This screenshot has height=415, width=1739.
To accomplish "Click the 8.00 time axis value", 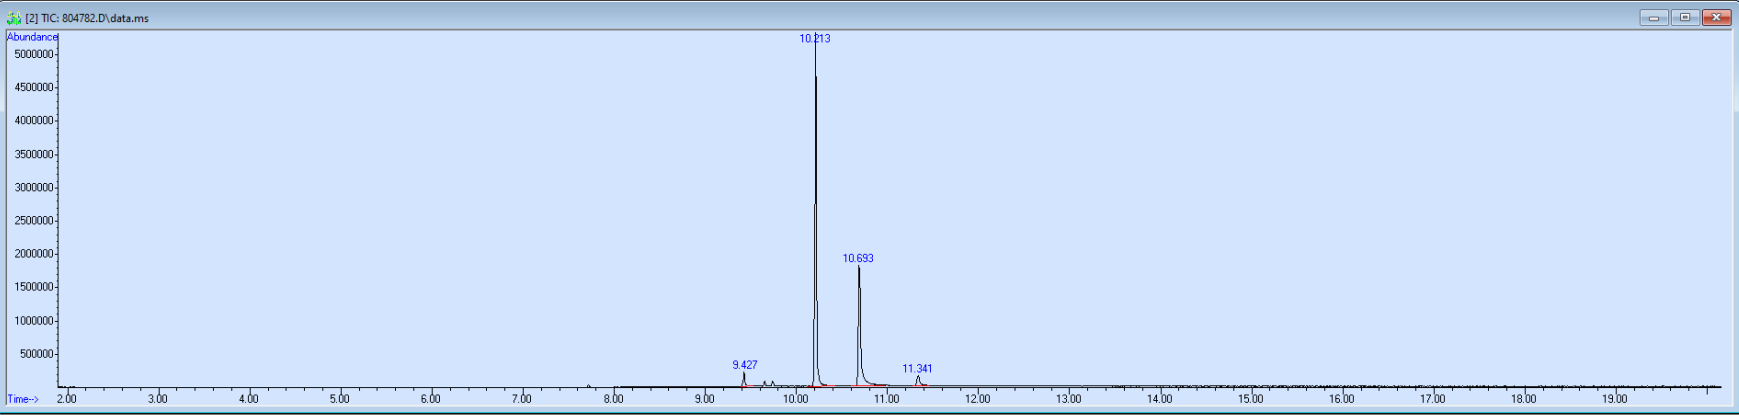I will pos(613,399).
